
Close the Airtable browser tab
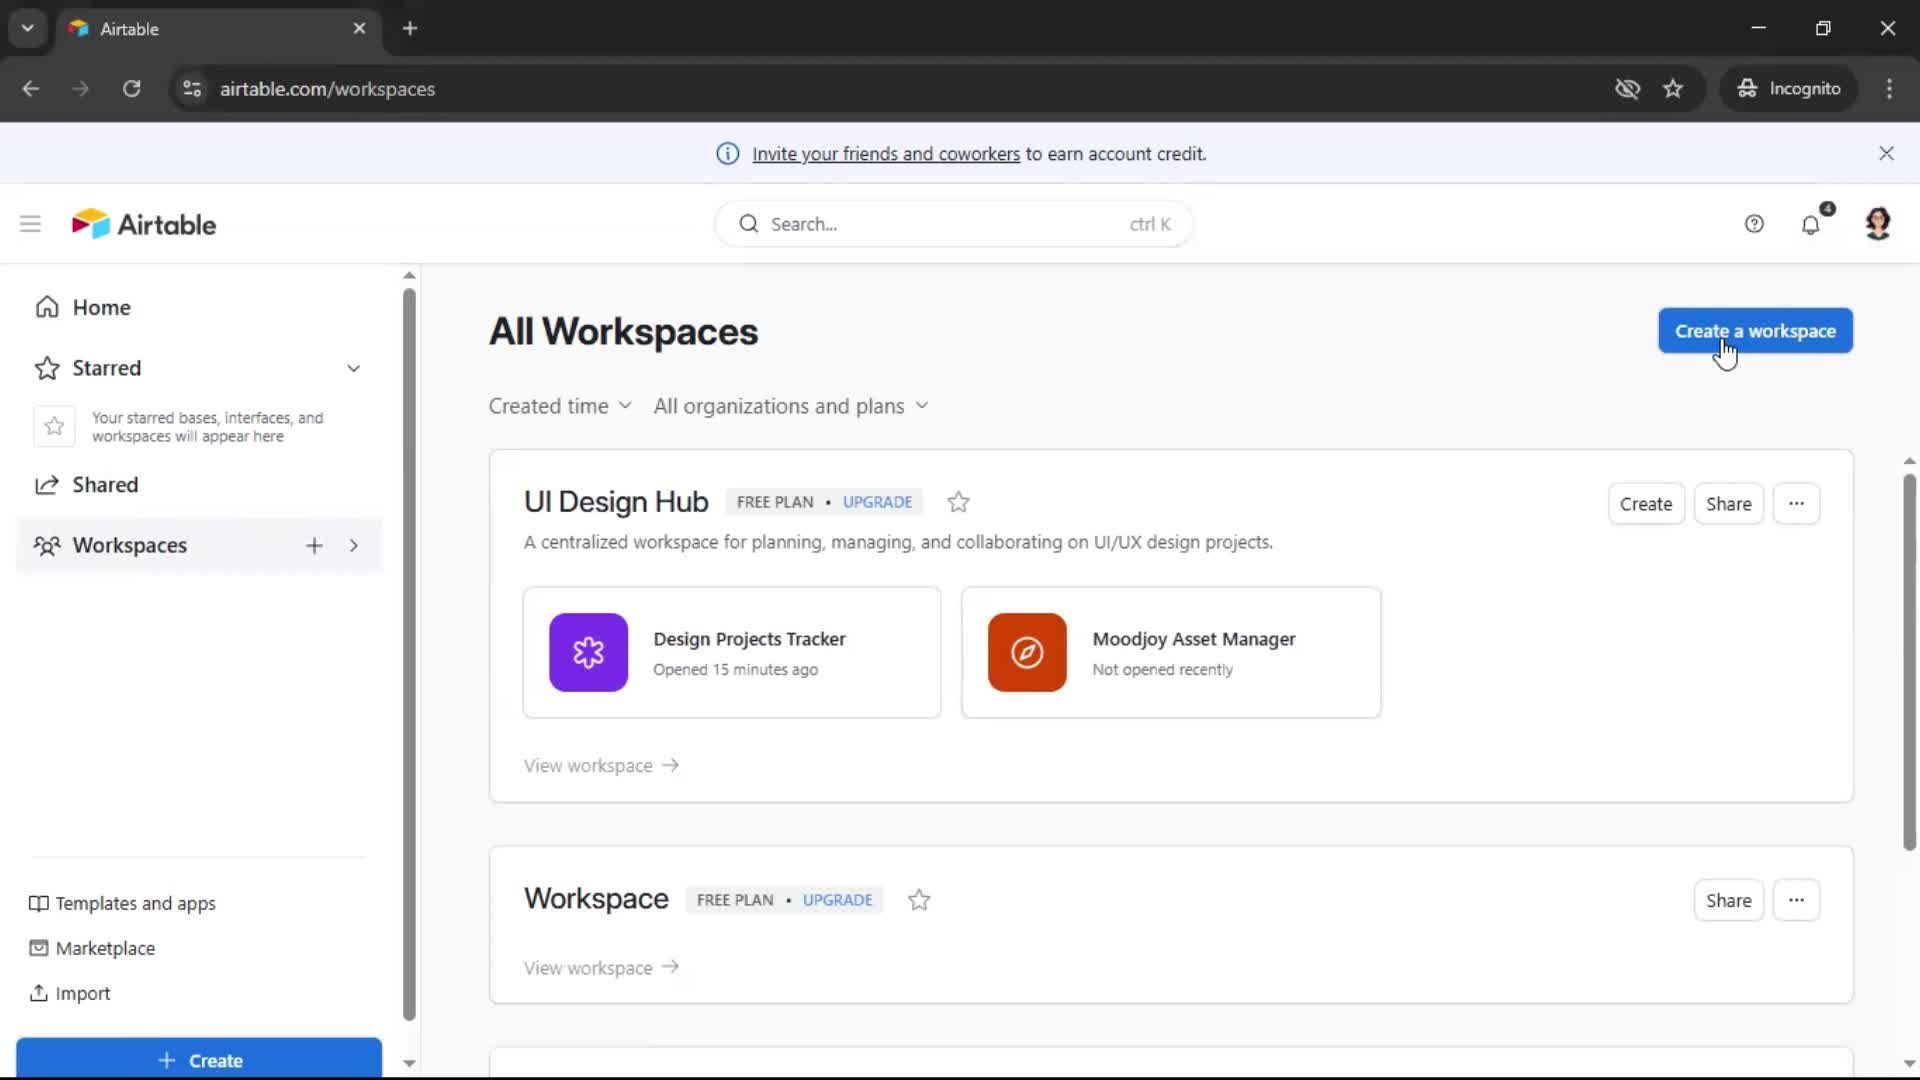point(359,28)
